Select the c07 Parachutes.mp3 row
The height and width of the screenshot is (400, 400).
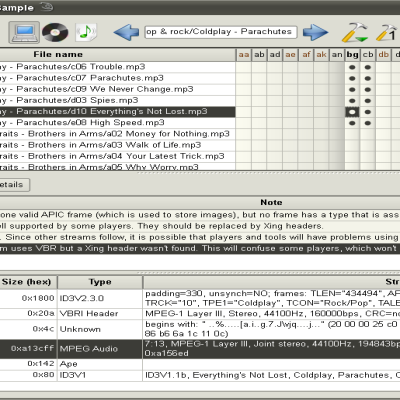(x=117, y=78)
